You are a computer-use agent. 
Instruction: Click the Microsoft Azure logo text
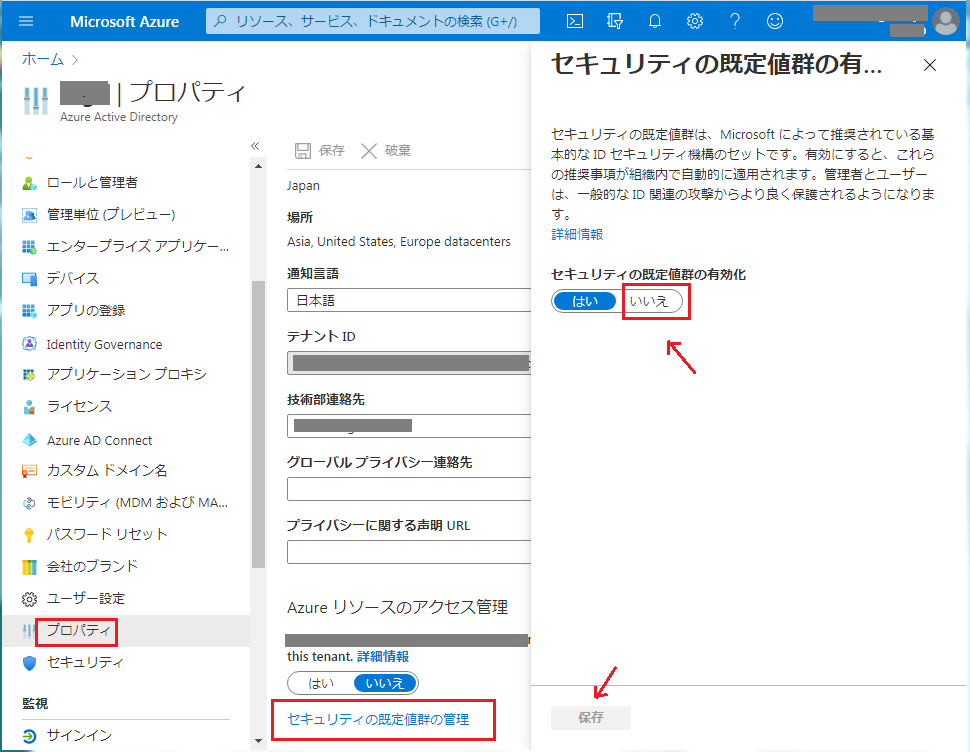[124, 22]
